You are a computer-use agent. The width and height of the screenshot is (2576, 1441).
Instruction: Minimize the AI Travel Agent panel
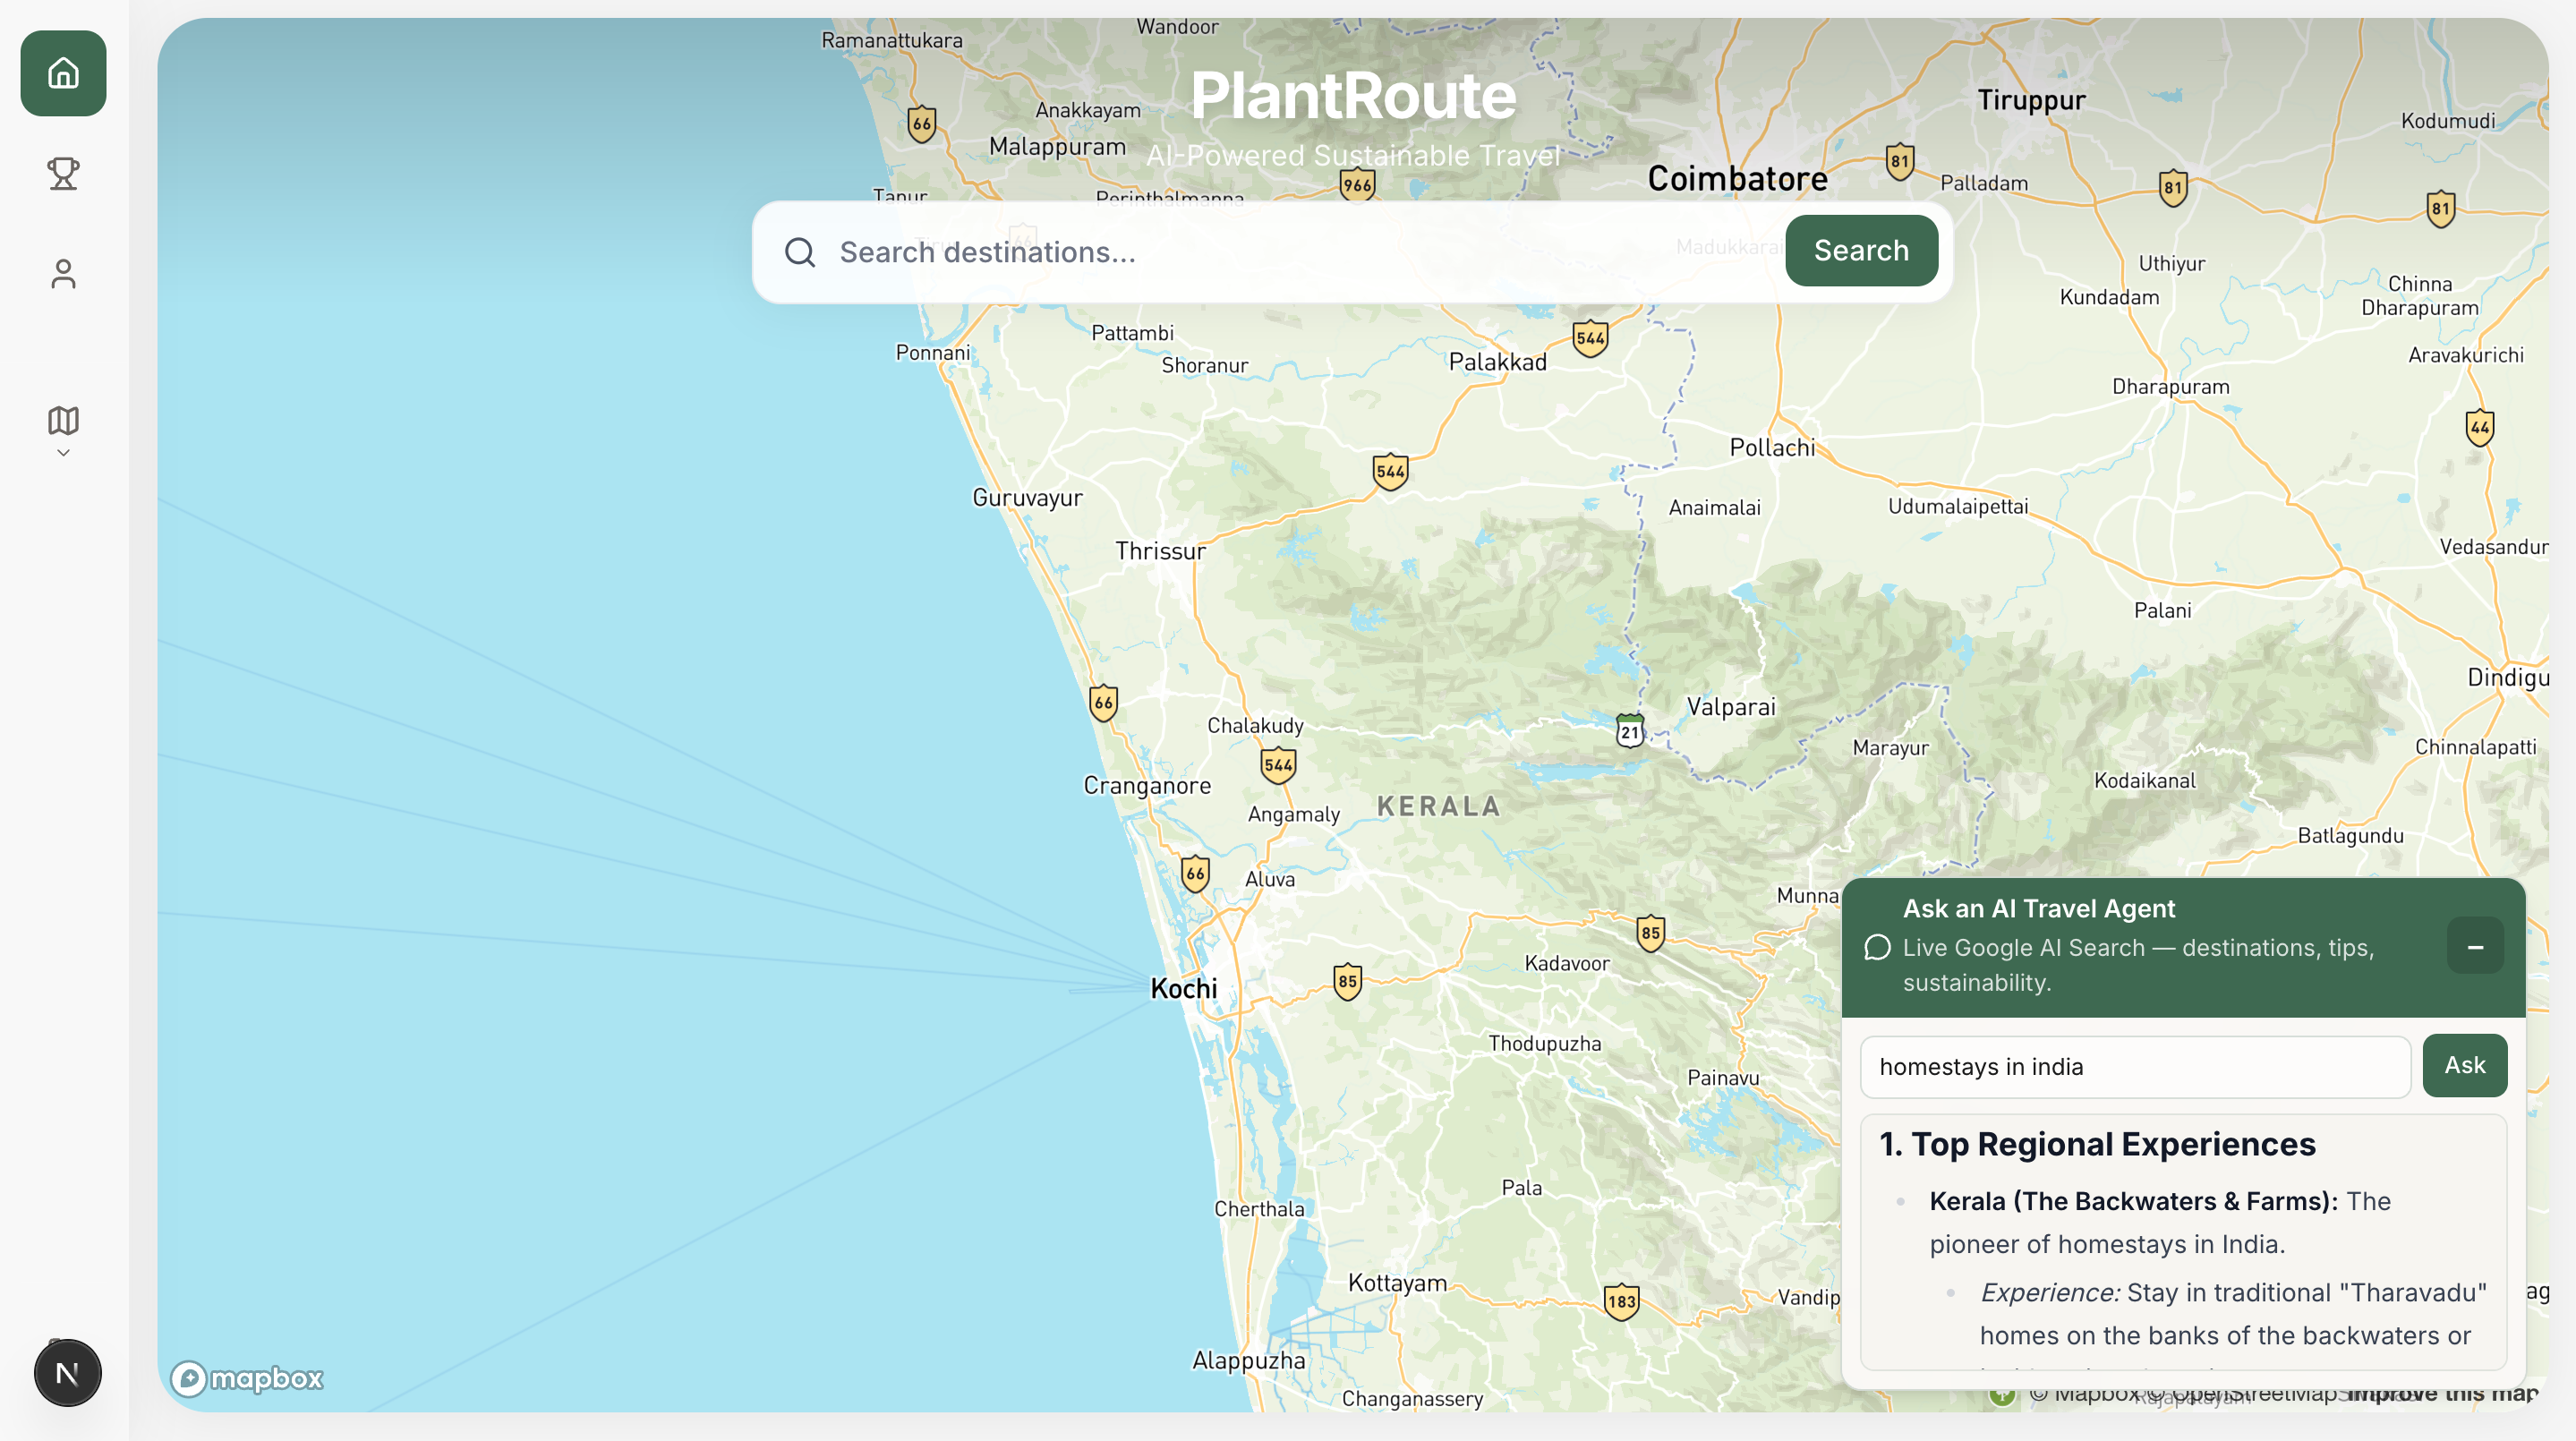point(2475,946)
